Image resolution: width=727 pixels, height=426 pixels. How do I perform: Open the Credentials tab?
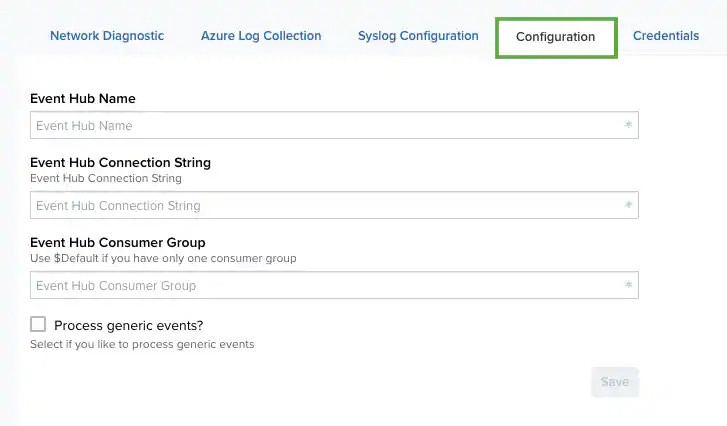tap(666, 36)
